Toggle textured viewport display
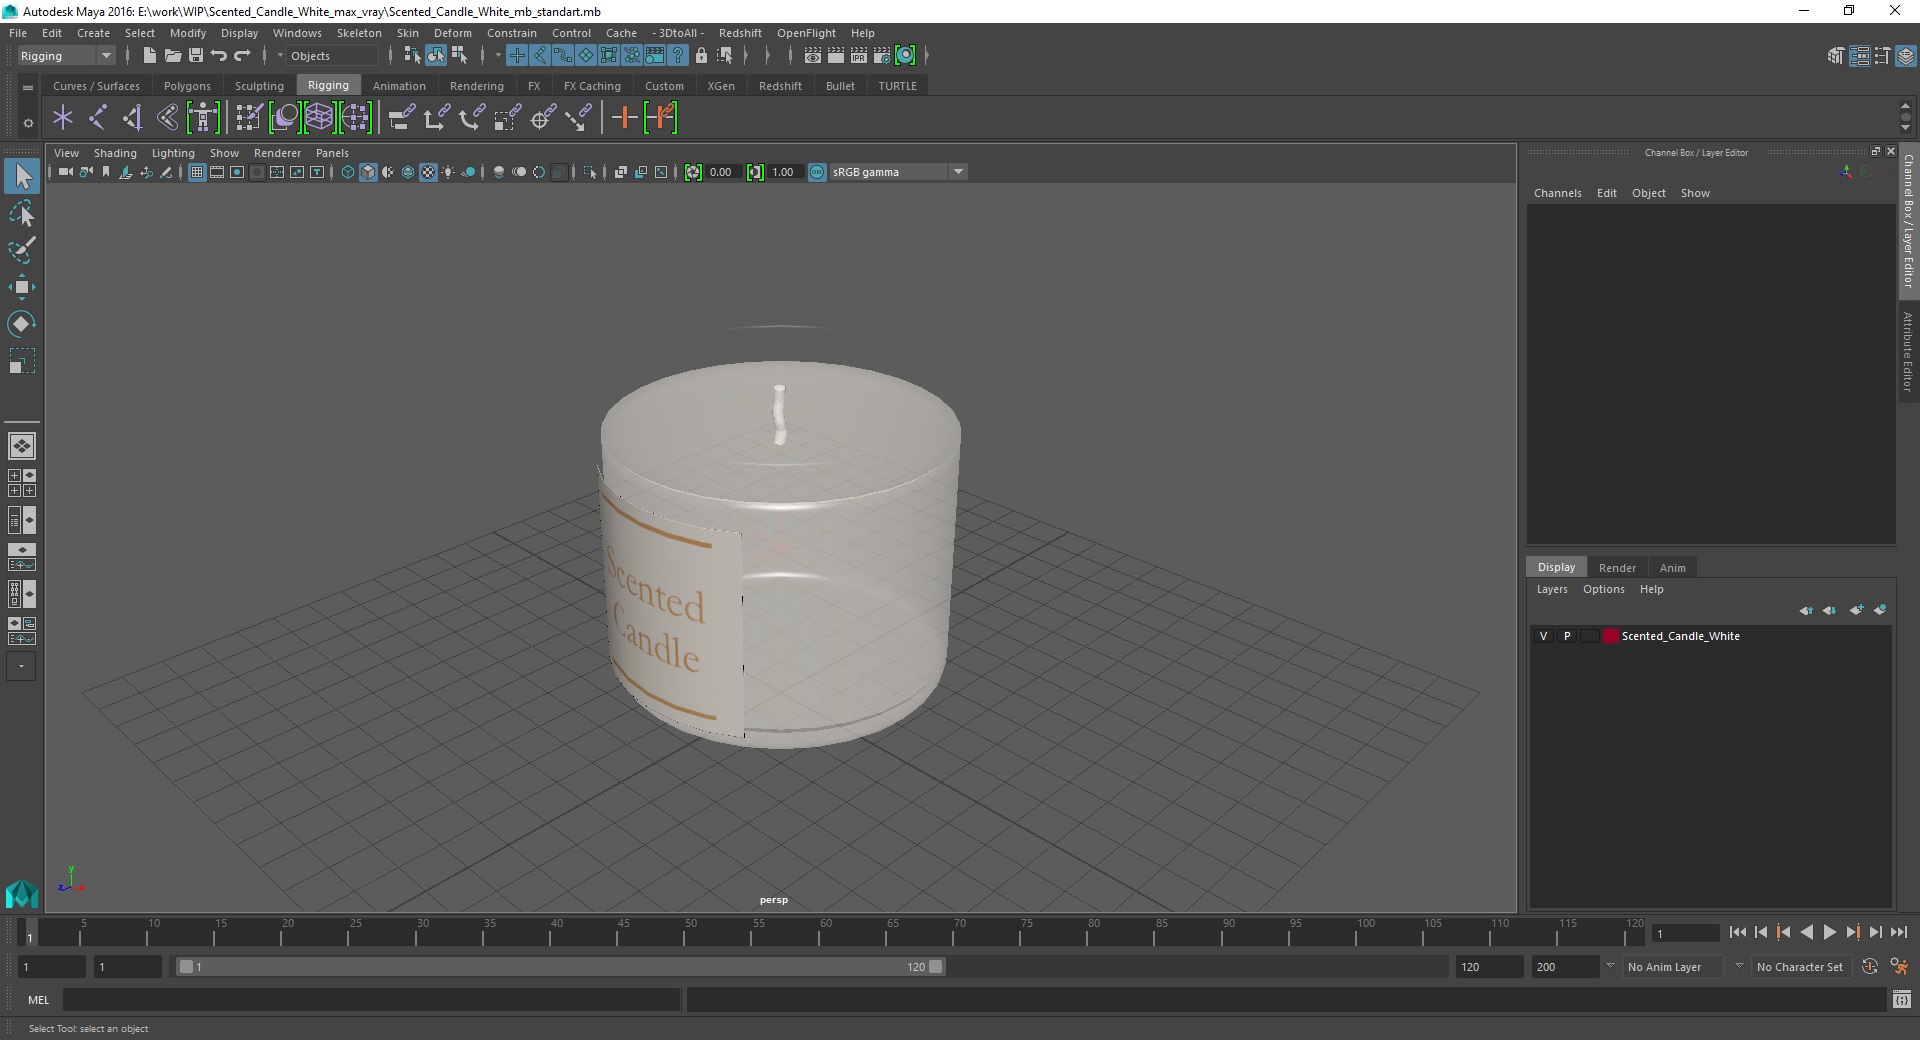This screenshot has width=1920, height=1040. [428, 172]
